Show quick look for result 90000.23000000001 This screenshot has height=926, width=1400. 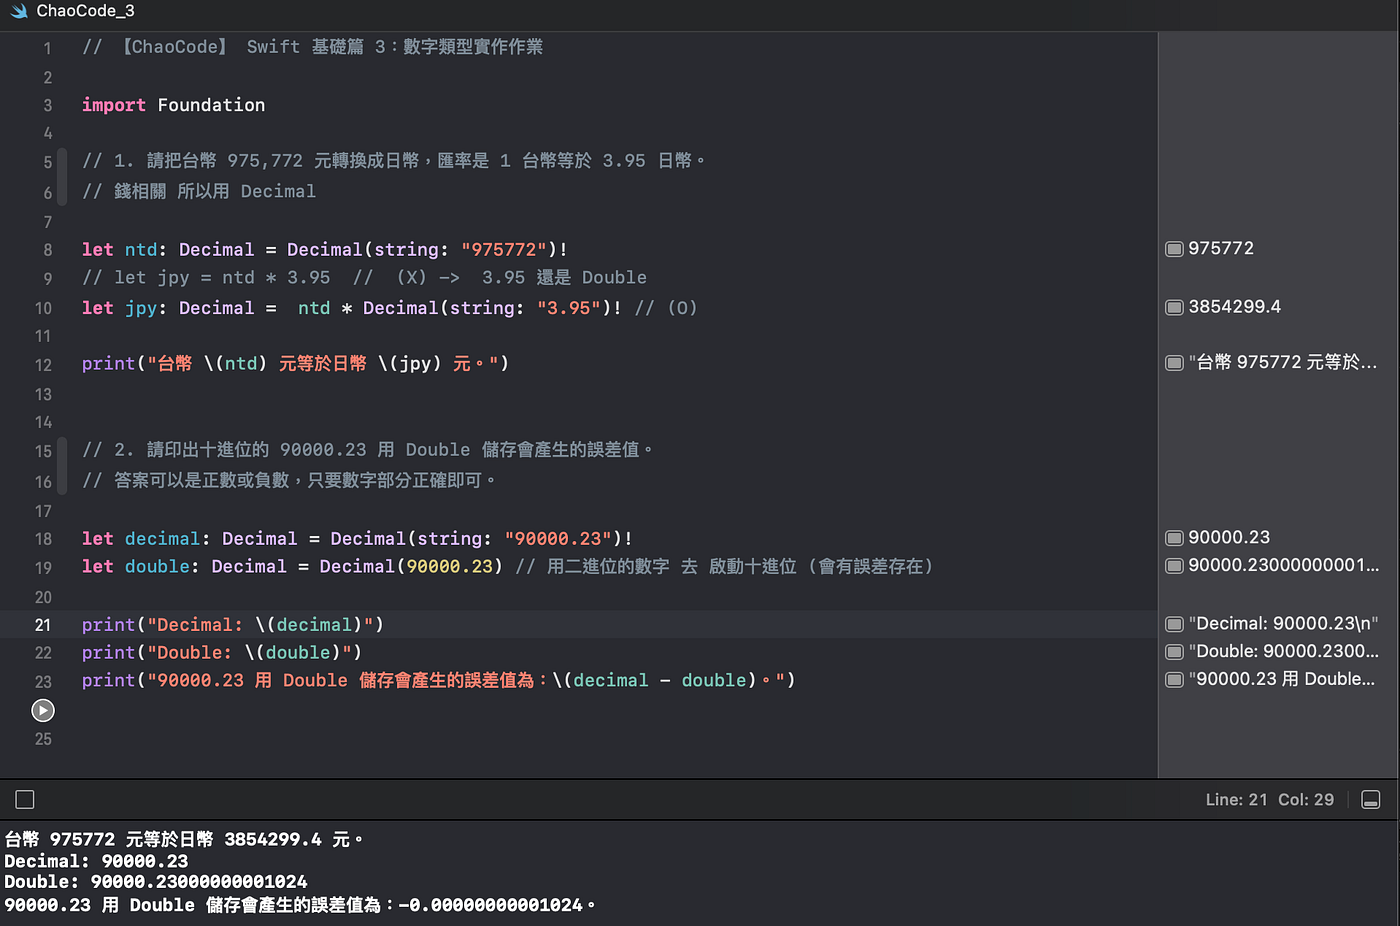tap(1174, 566)
